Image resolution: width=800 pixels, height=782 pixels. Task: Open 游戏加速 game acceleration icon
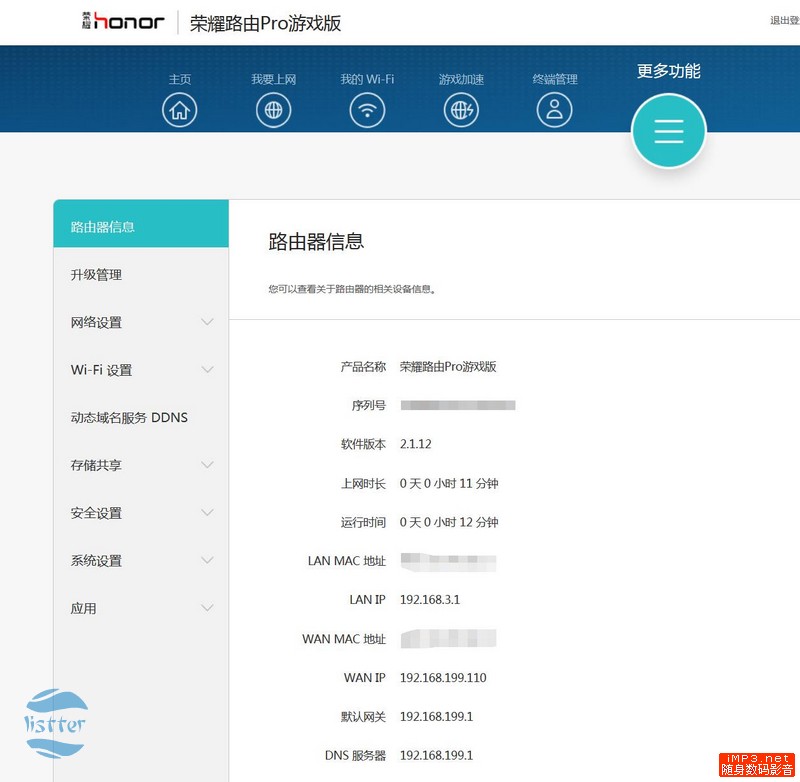pyautogui.click(x=461, y=110)
